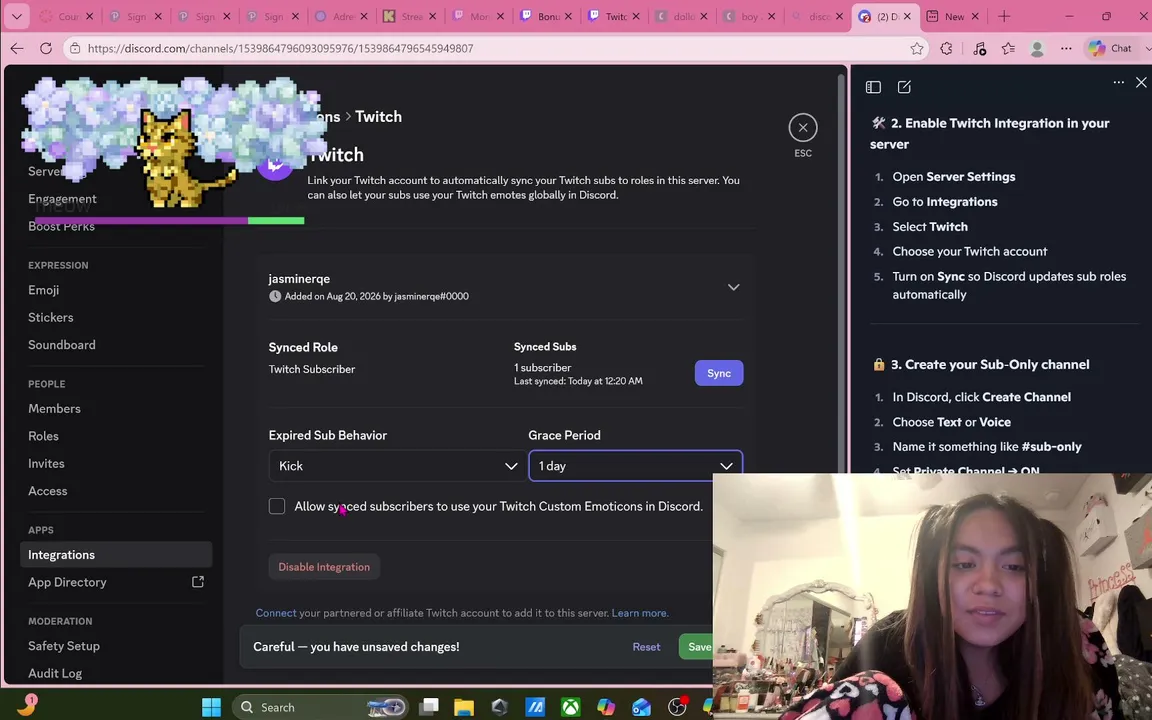
Task: Open Boost Perks settings
Action: [62, 226]
